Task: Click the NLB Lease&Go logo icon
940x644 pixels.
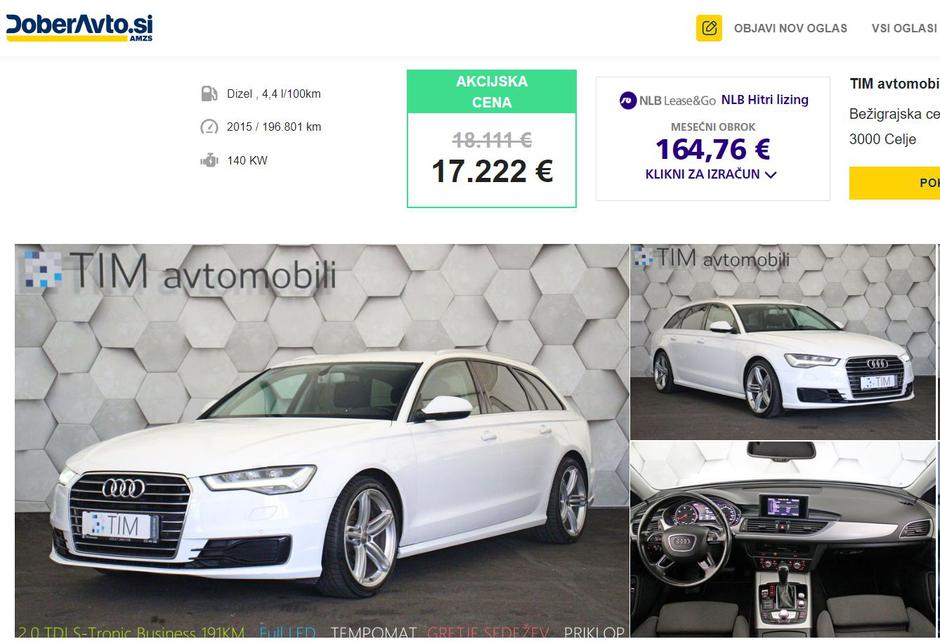Action: [628, 100]
